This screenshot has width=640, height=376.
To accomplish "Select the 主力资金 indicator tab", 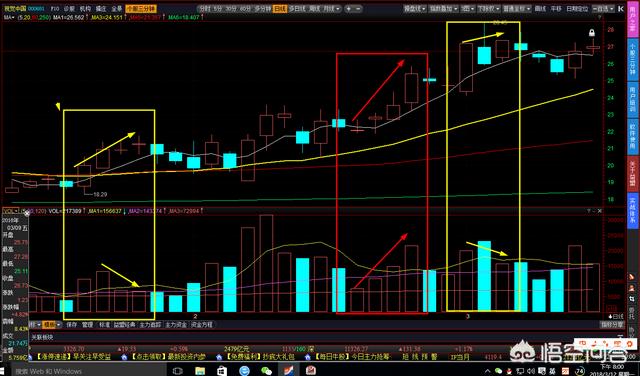I will pos(176,325).
